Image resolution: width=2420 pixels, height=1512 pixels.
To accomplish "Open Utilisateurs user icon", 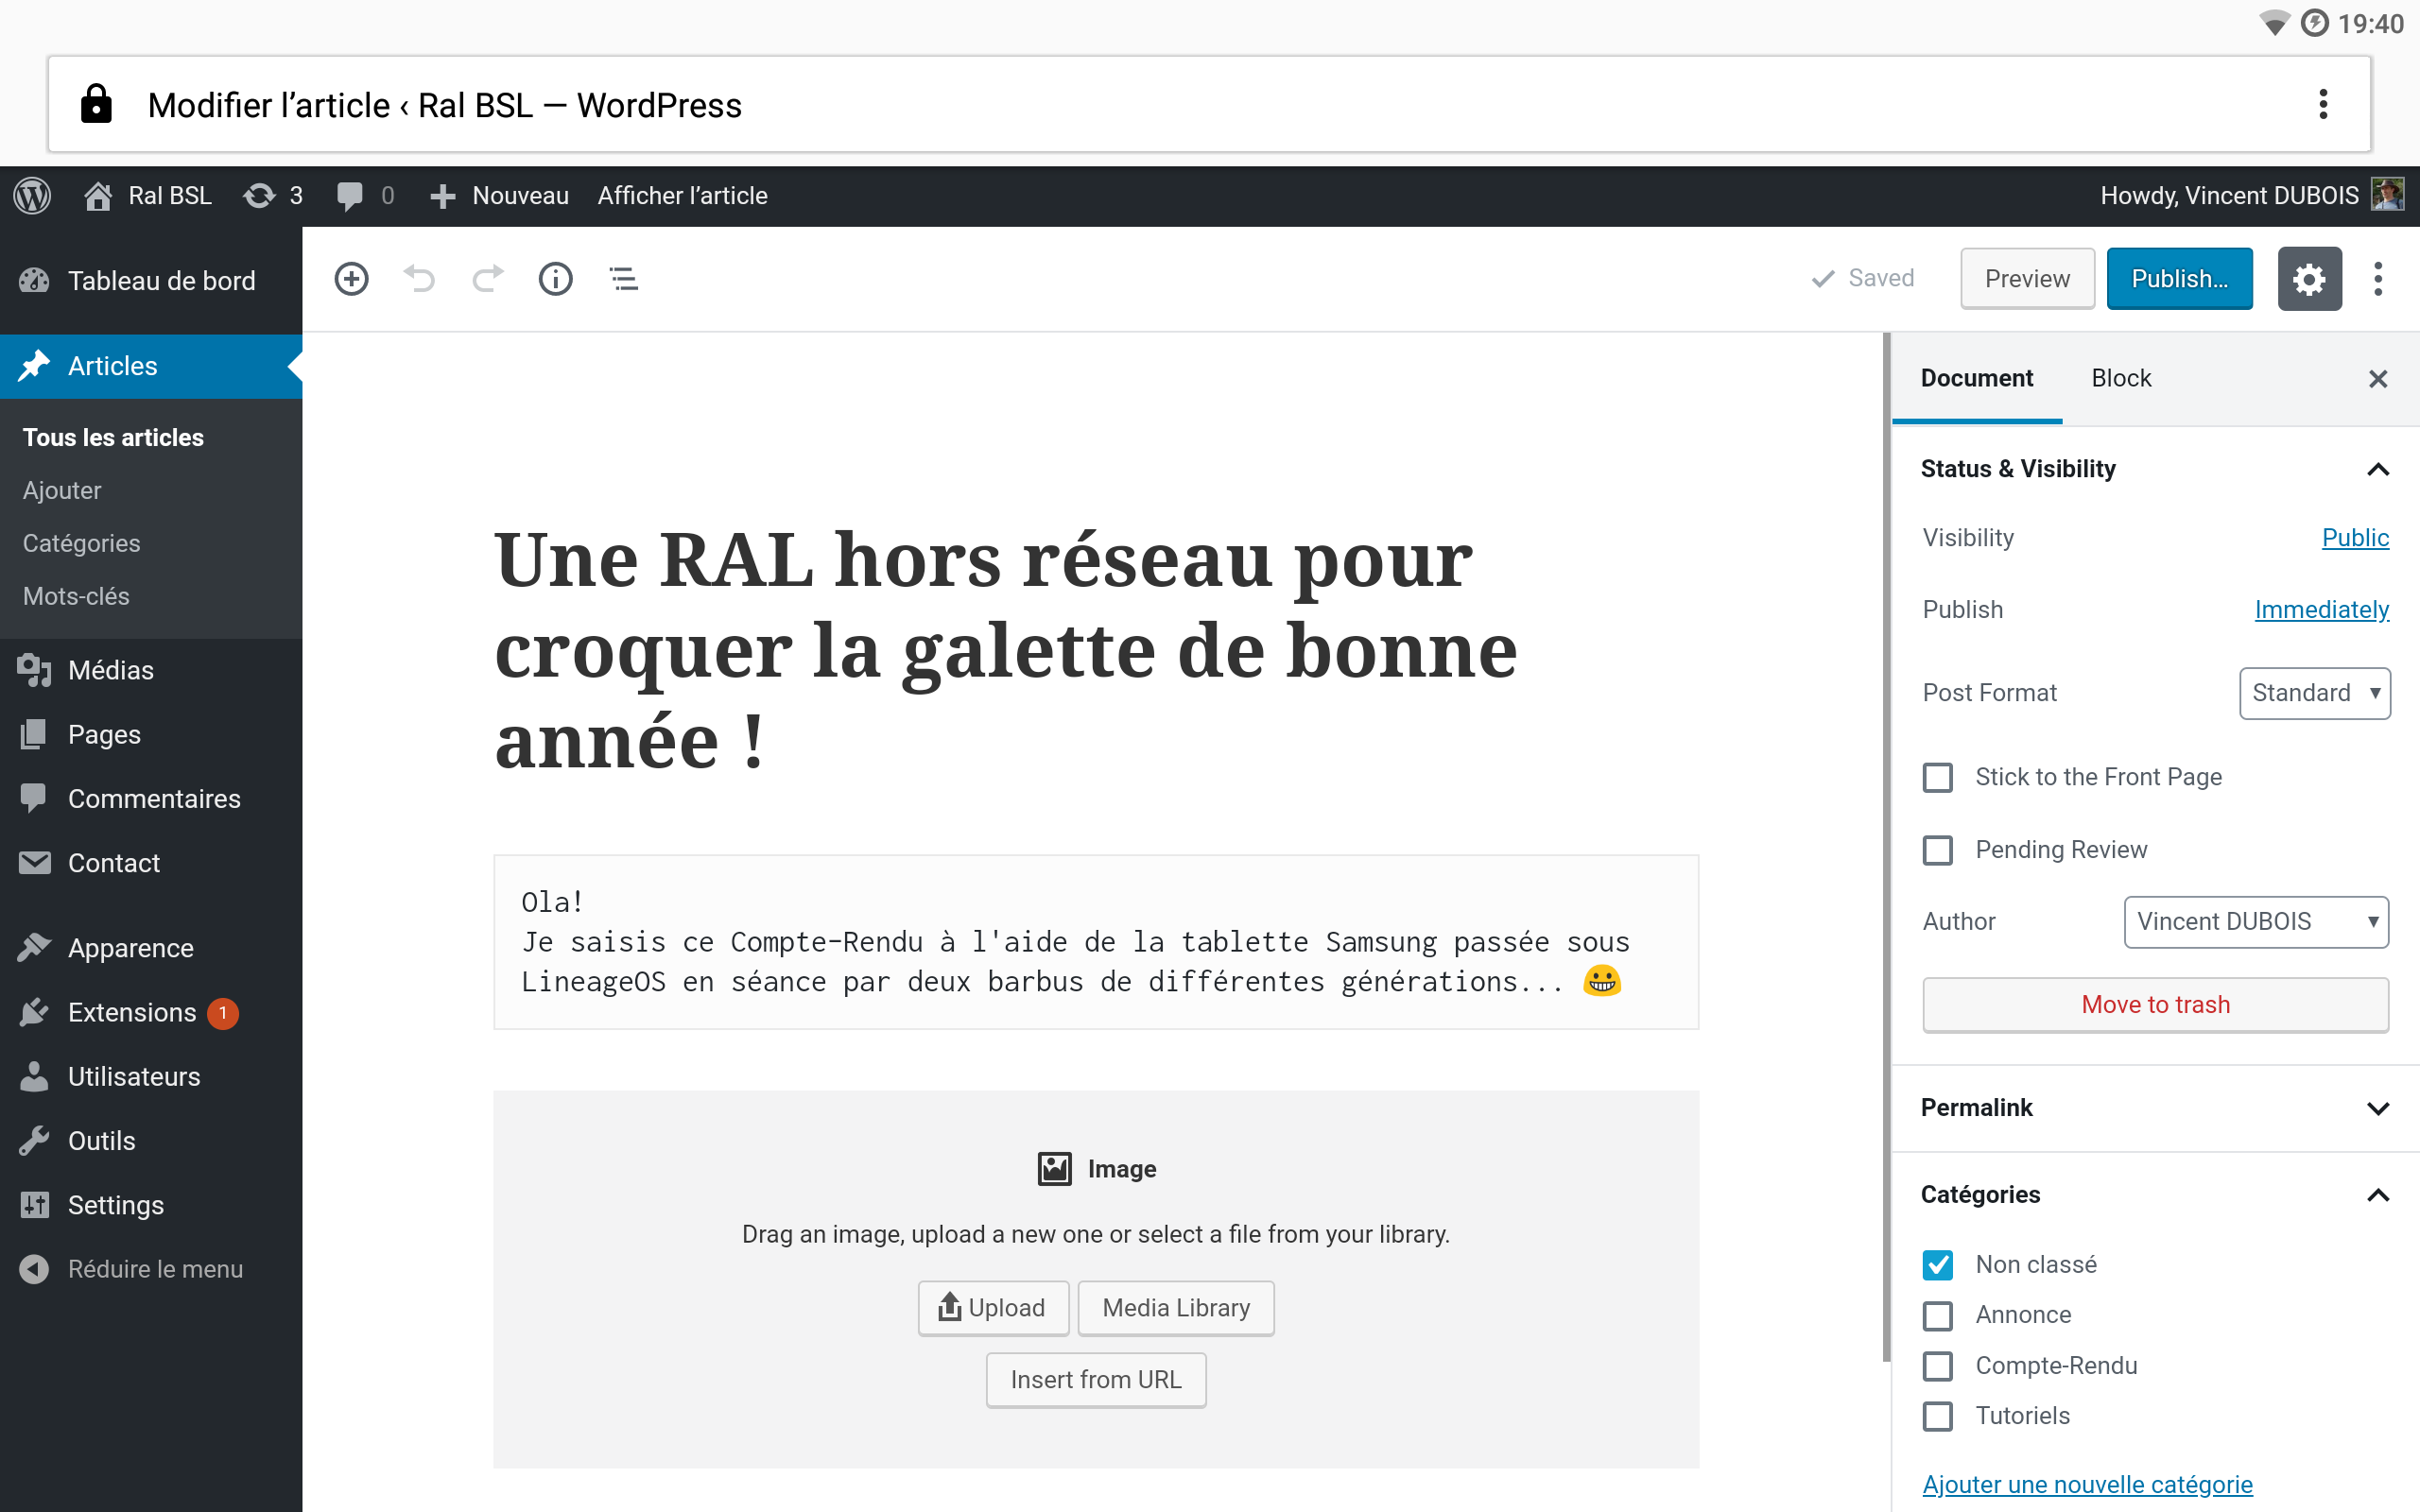I will (x=34, y=1077).
